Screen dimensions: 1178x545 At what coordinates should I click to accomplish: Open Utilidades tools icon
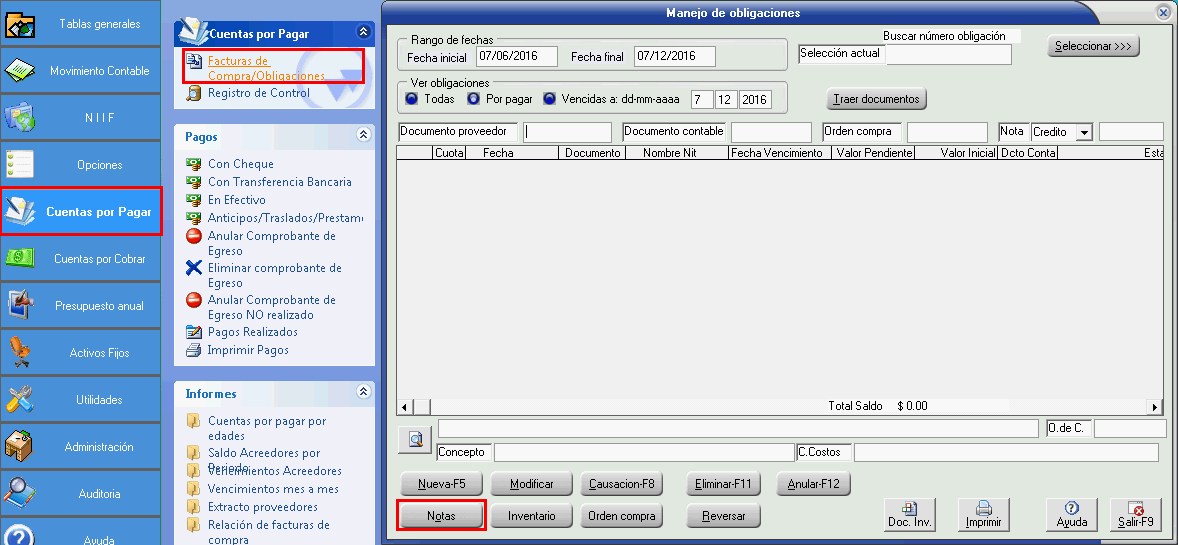pyautogui.click(x=21, y=400)
